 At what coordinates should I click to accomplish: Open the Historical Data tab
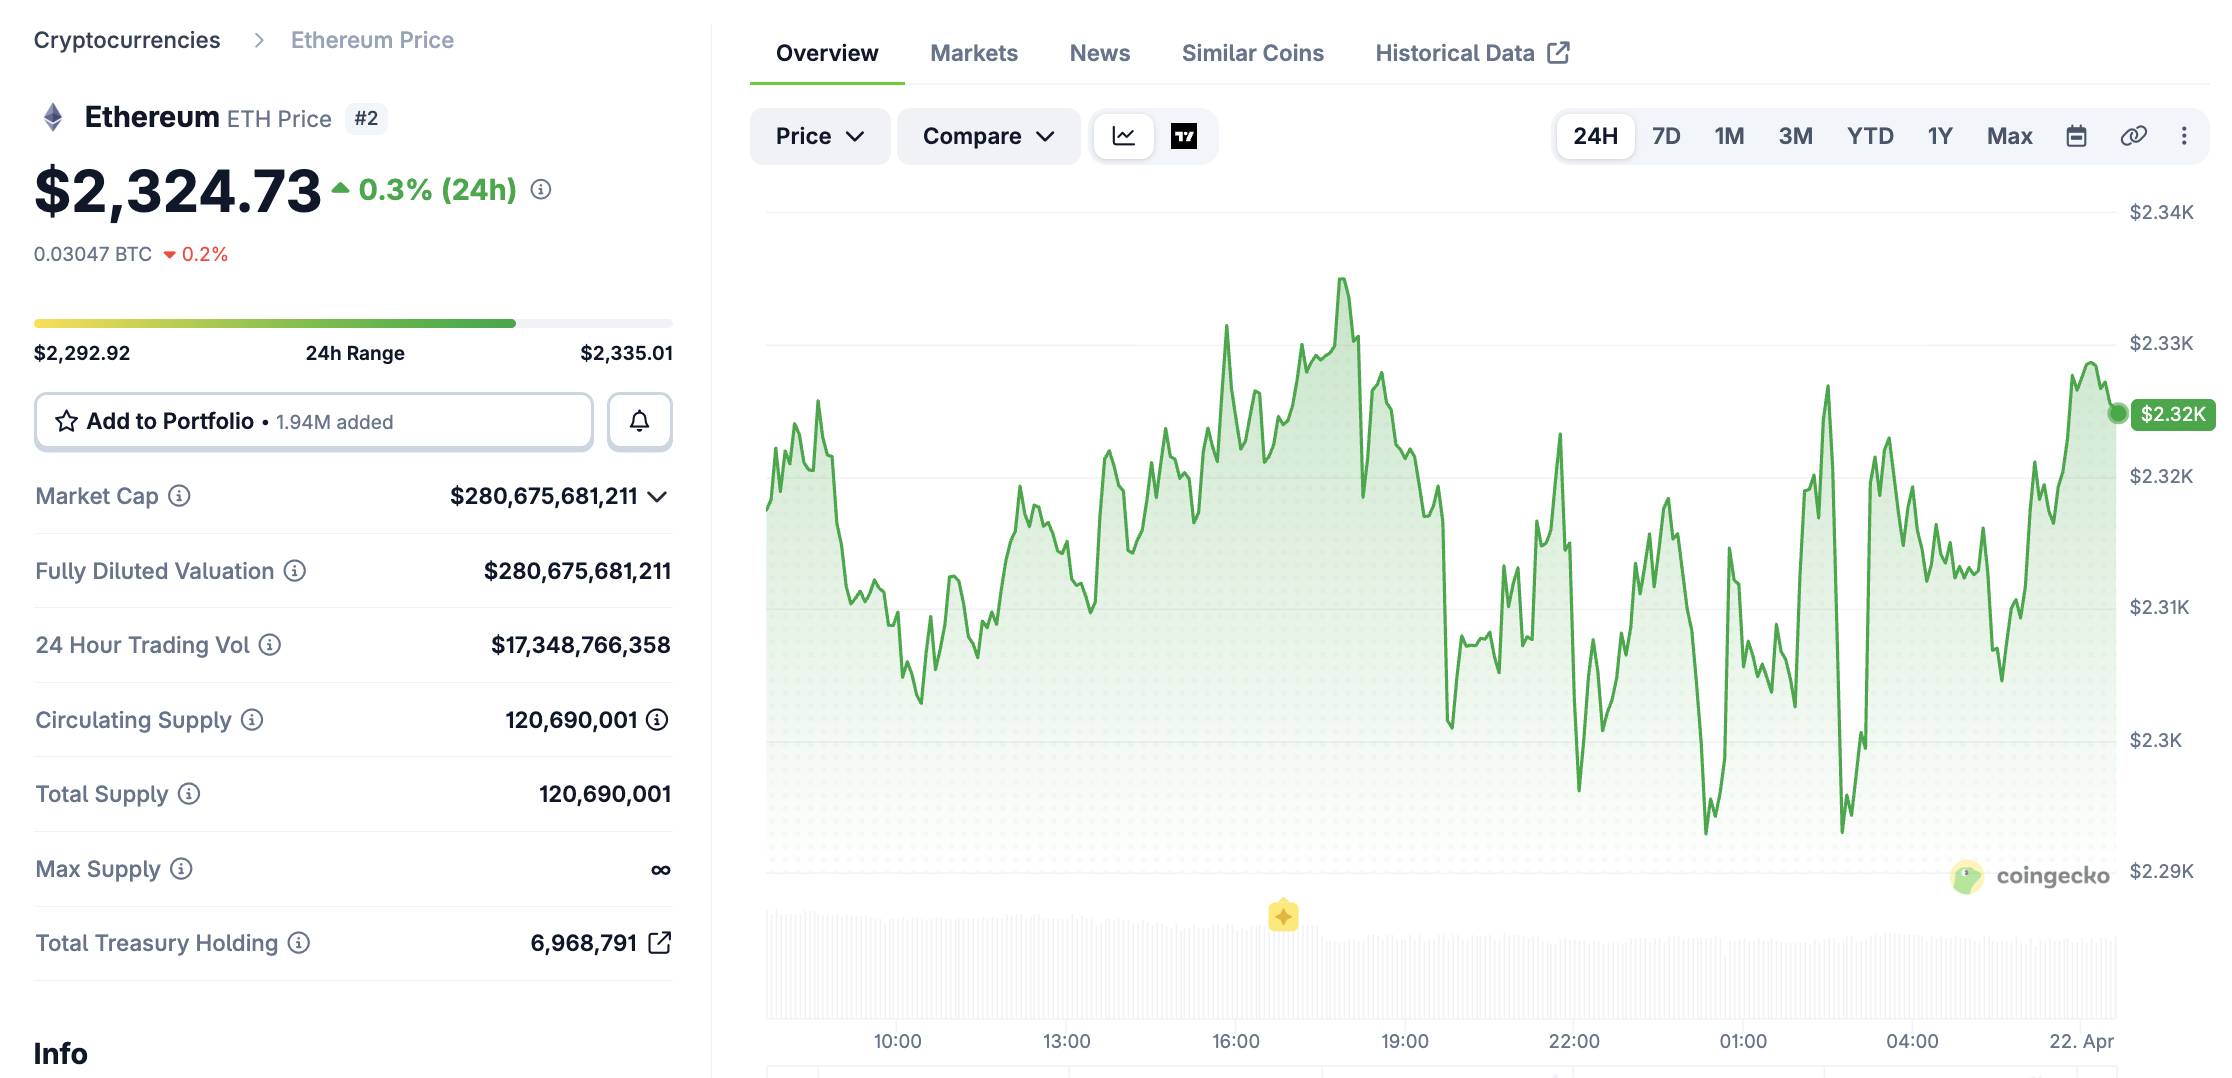point(1455,52)
